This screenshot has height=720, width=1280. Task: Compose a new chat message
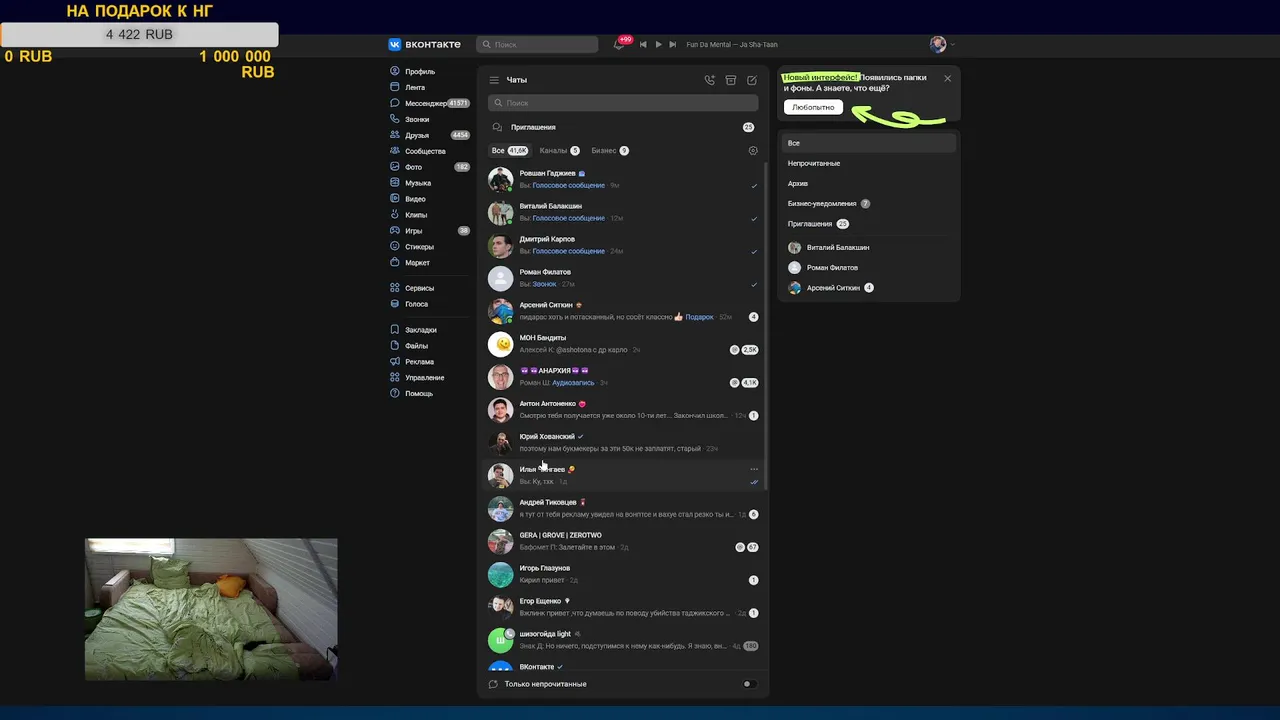752,80
